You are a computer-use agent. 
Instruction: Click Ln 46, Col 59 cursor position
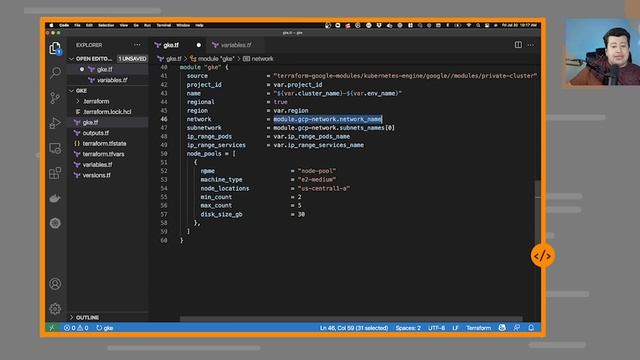pyautogui.click(x=354, y=328)
